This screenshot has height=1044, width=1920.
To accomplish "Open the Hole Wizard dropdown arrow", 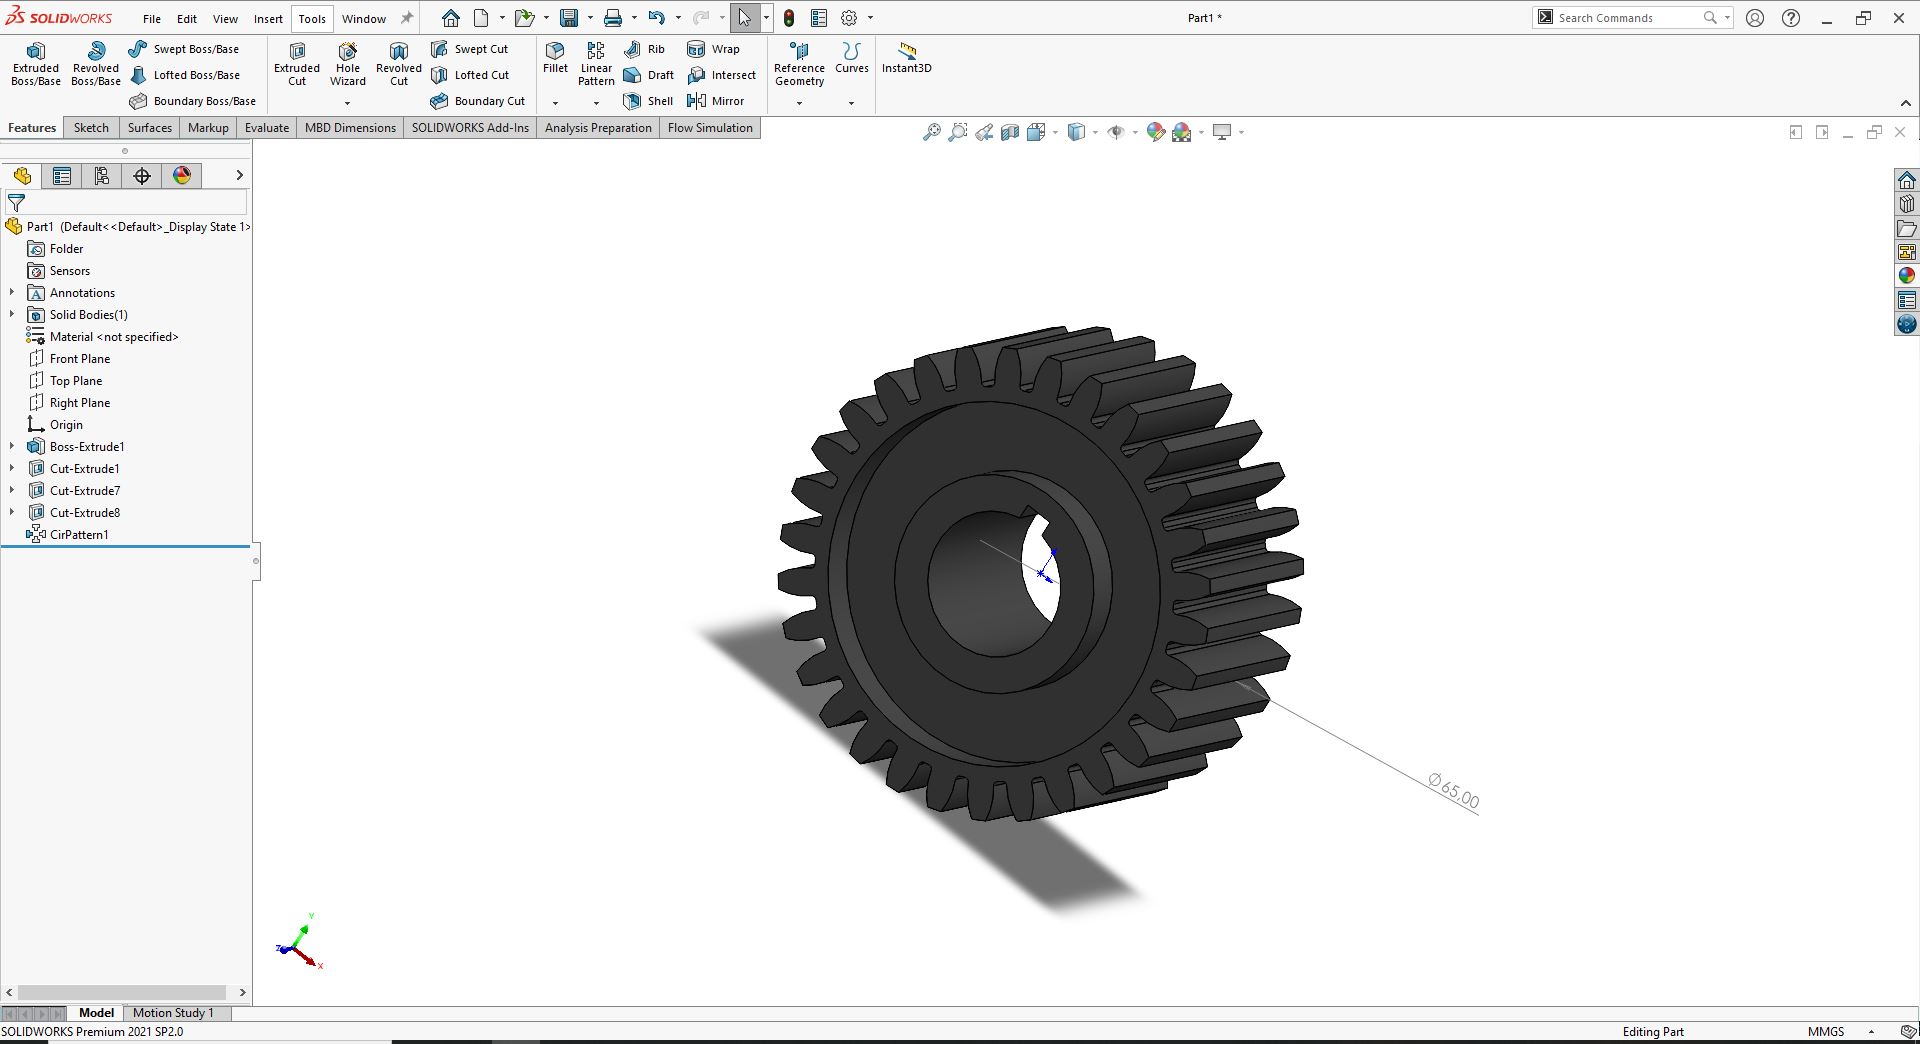I will click(x=348, y=103).
